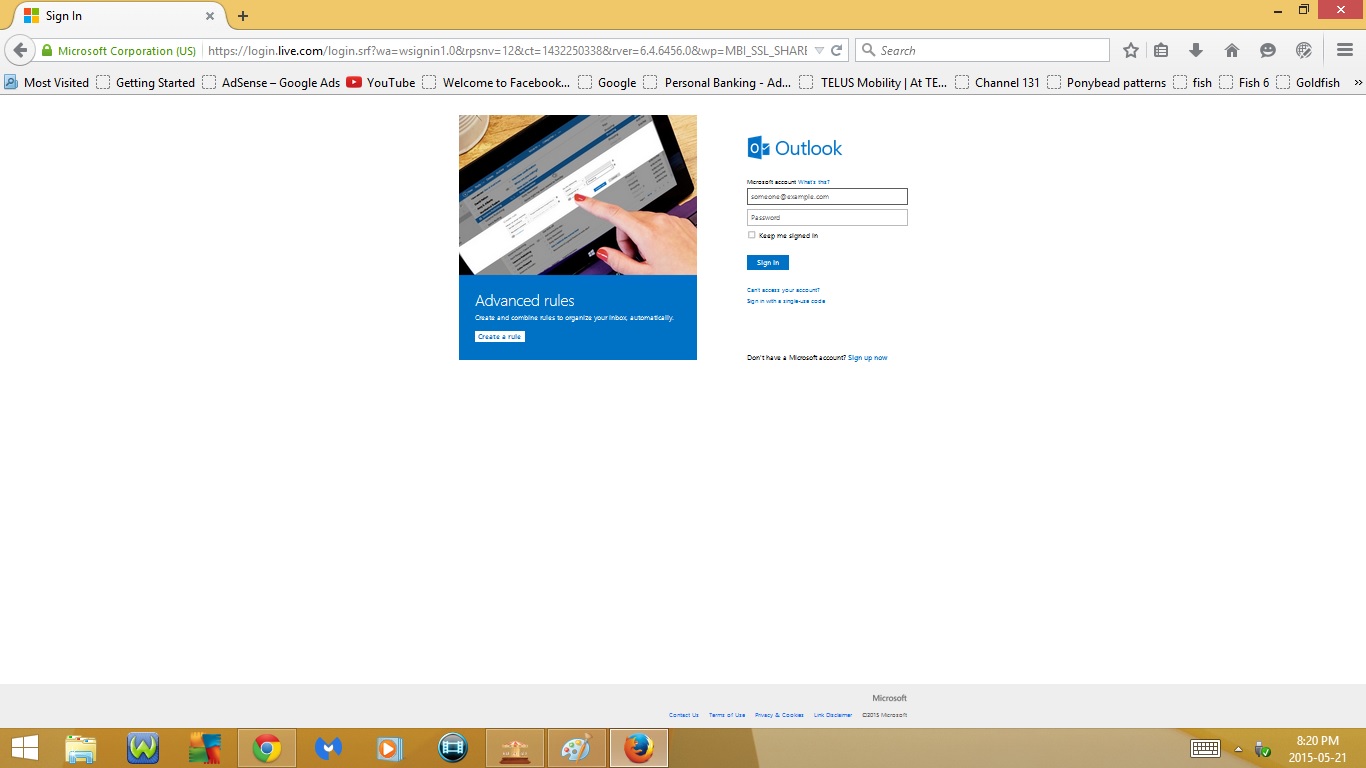Show more bookmarks with the chevron
The height and width of the screenshot is (768, 1366).
[x=1358, y=83]
